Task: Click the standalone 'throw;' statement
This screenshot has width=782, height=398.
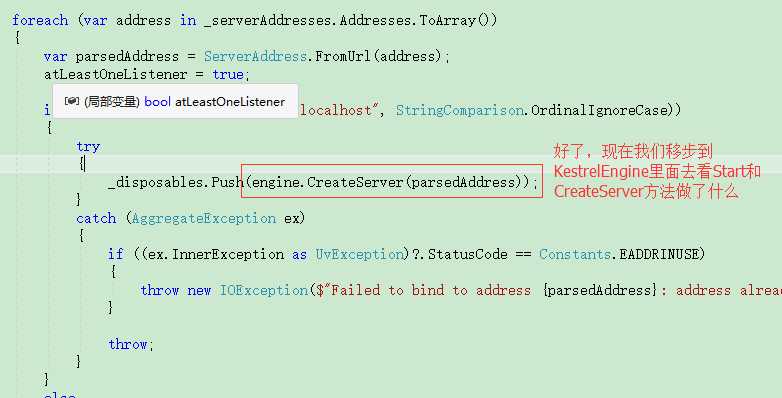Action: point(131,344)
